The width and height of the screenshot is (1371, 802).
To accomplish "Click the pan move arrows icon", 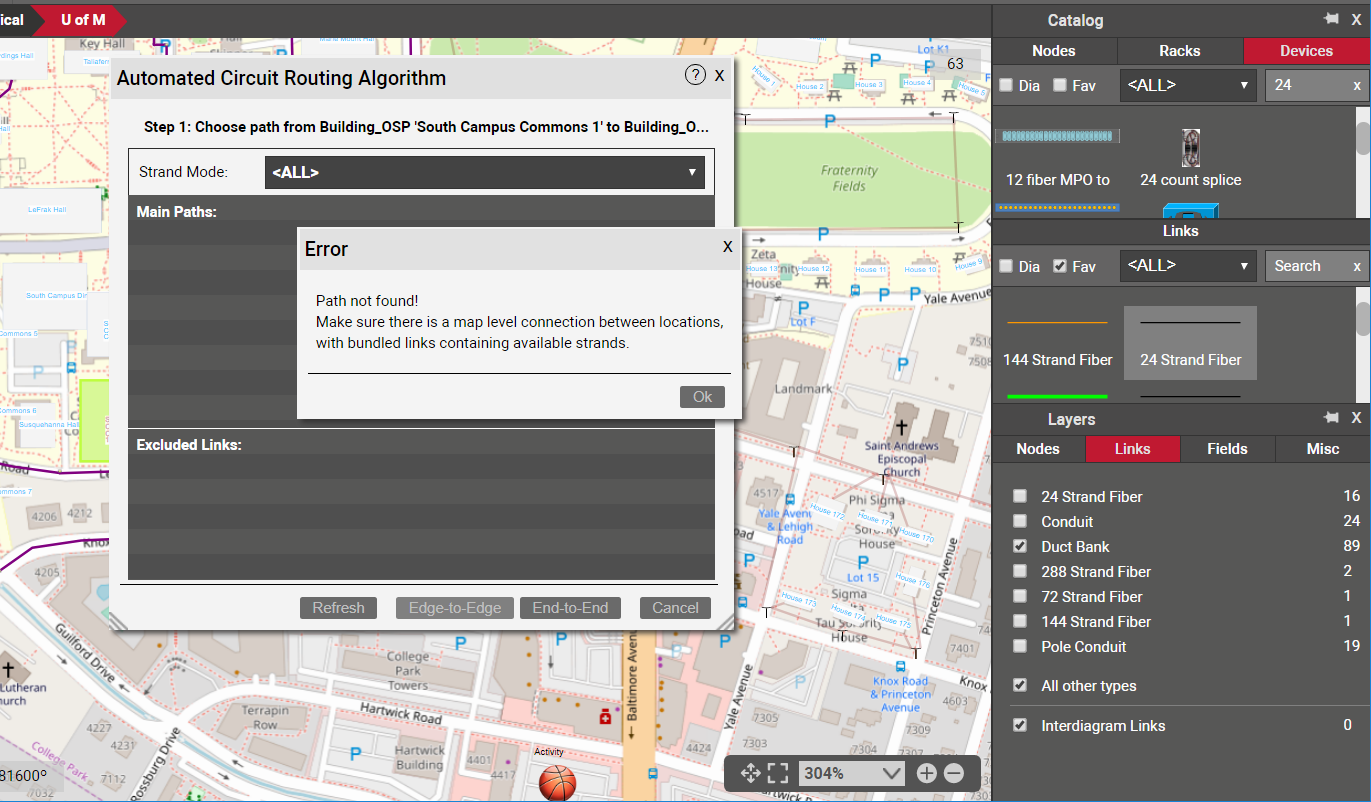I will point(750,773).
